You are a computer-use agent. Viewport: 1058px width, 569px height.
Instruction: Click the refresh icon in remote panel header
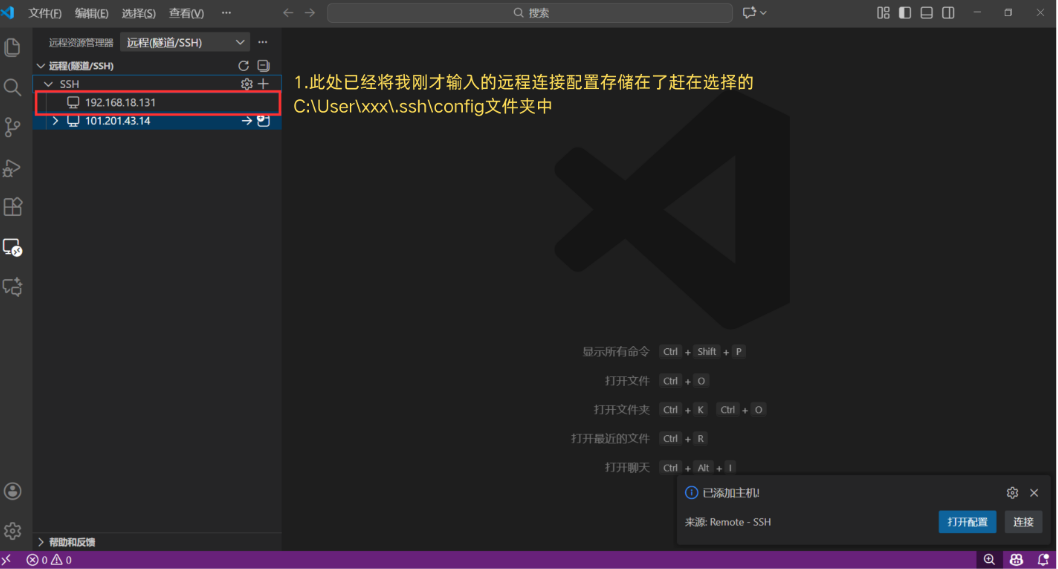(244, 65)
